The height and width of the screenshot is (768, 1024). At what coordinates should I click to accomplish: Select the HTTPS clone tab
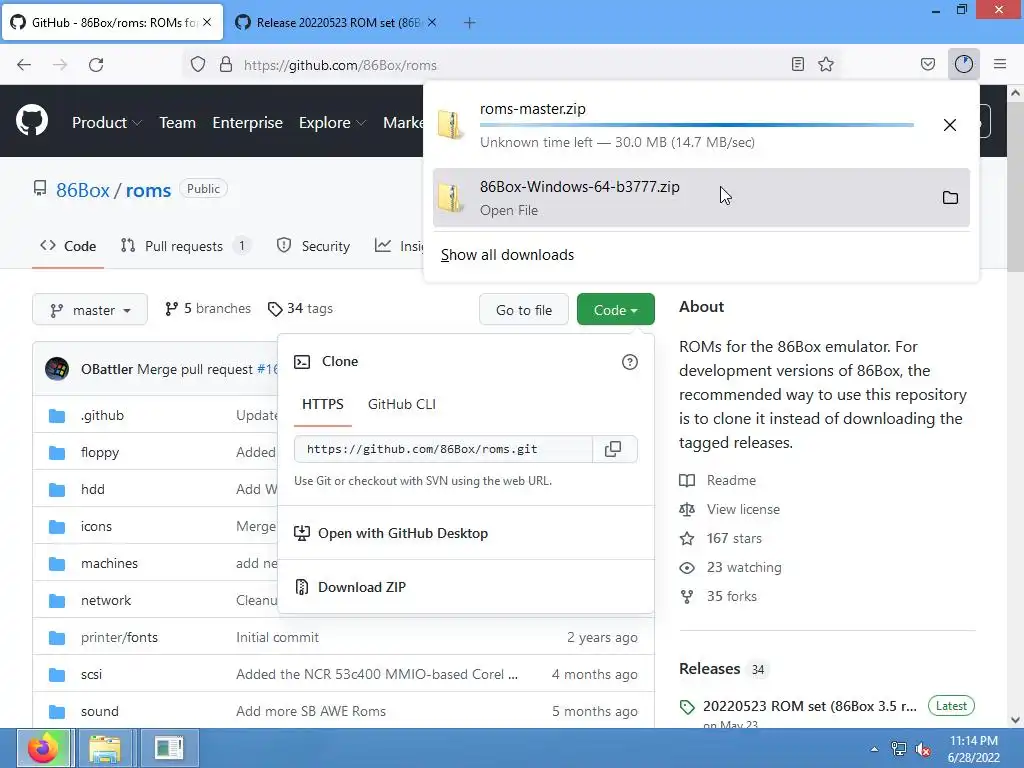[x=323, y=404]
